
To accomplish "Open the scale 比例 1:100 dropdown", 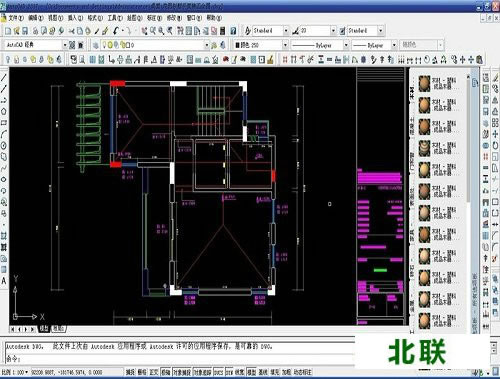I will coord(26,372).
